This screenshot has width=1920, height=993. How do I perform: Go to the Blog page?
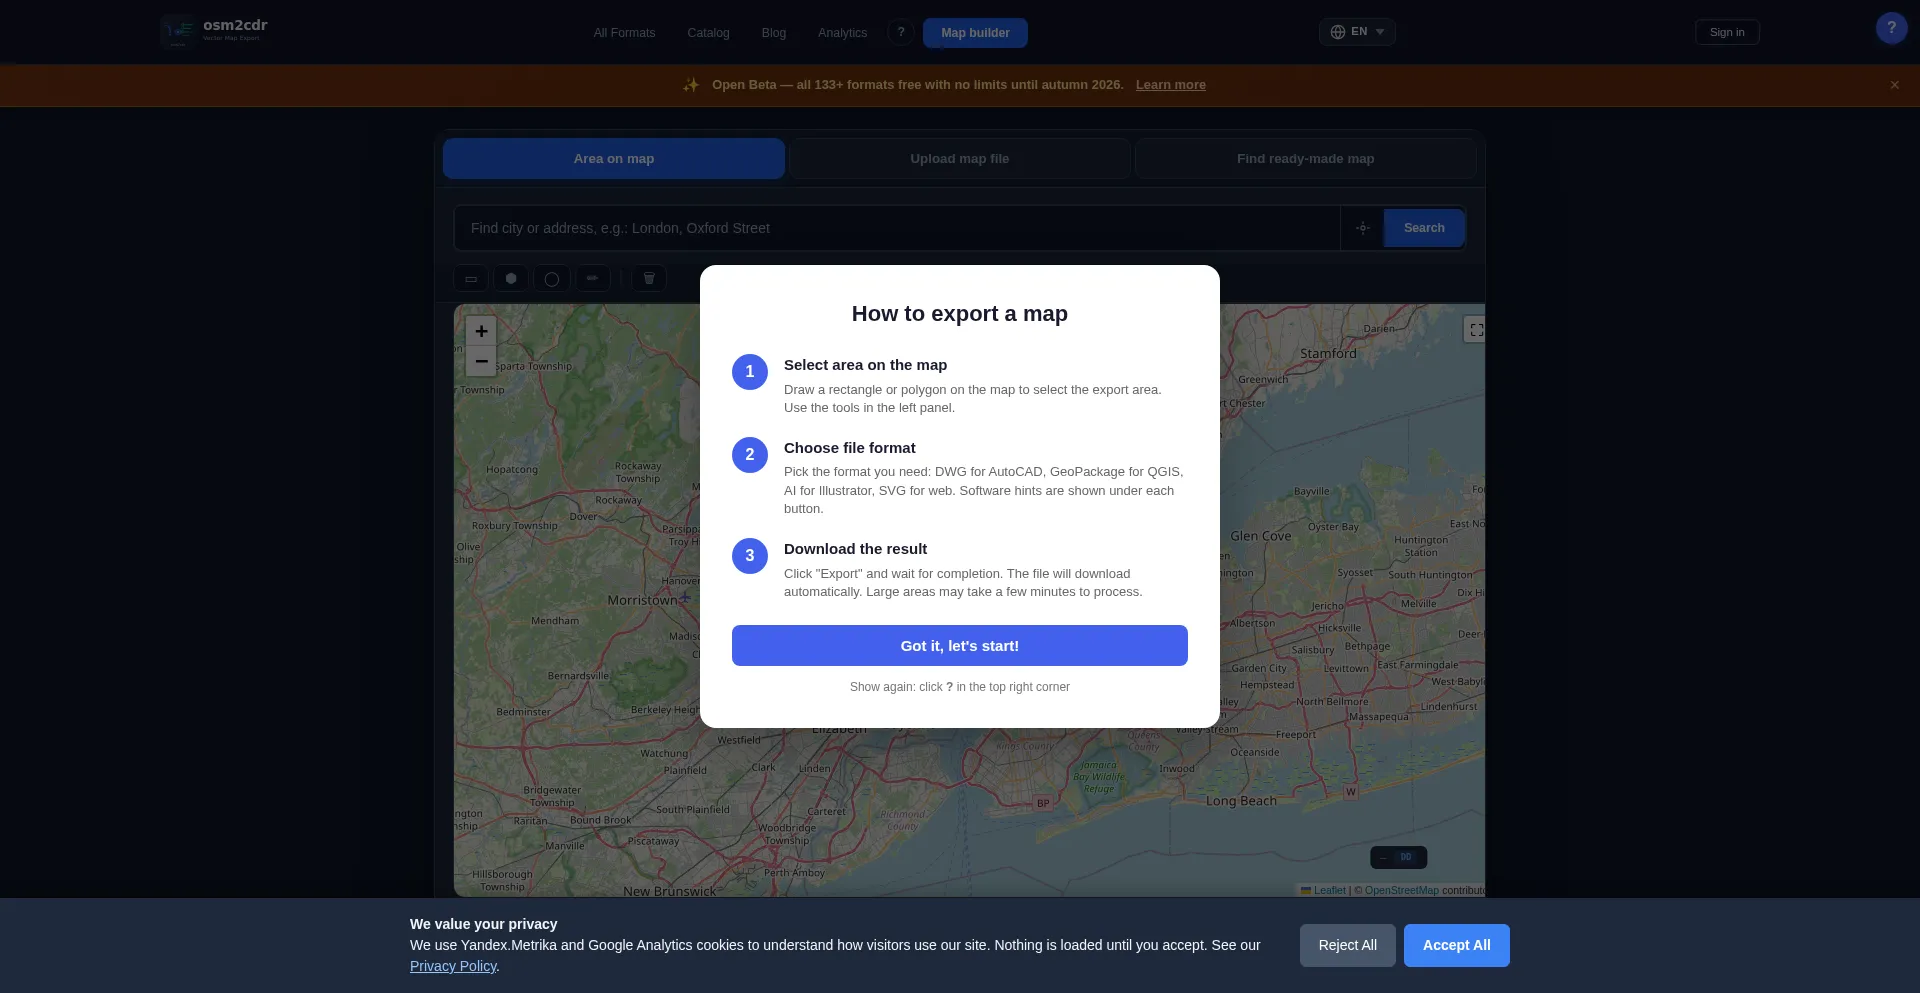(x=774, y=33)
